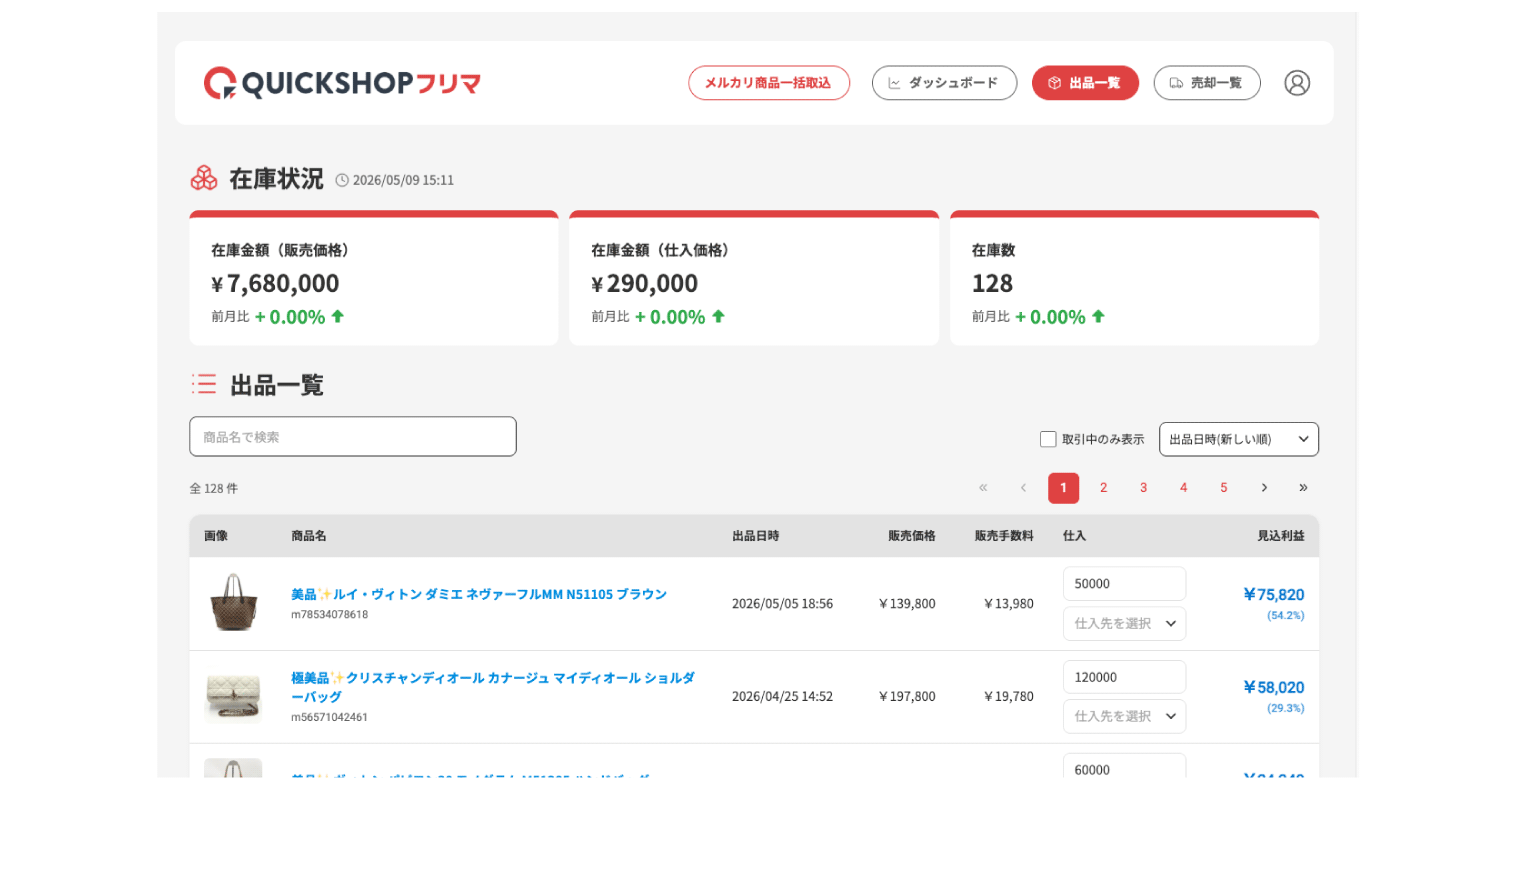Viewport: 1515px width, 879px height.
Task: Click the price ¥197,800
Action: pos(907,697)
